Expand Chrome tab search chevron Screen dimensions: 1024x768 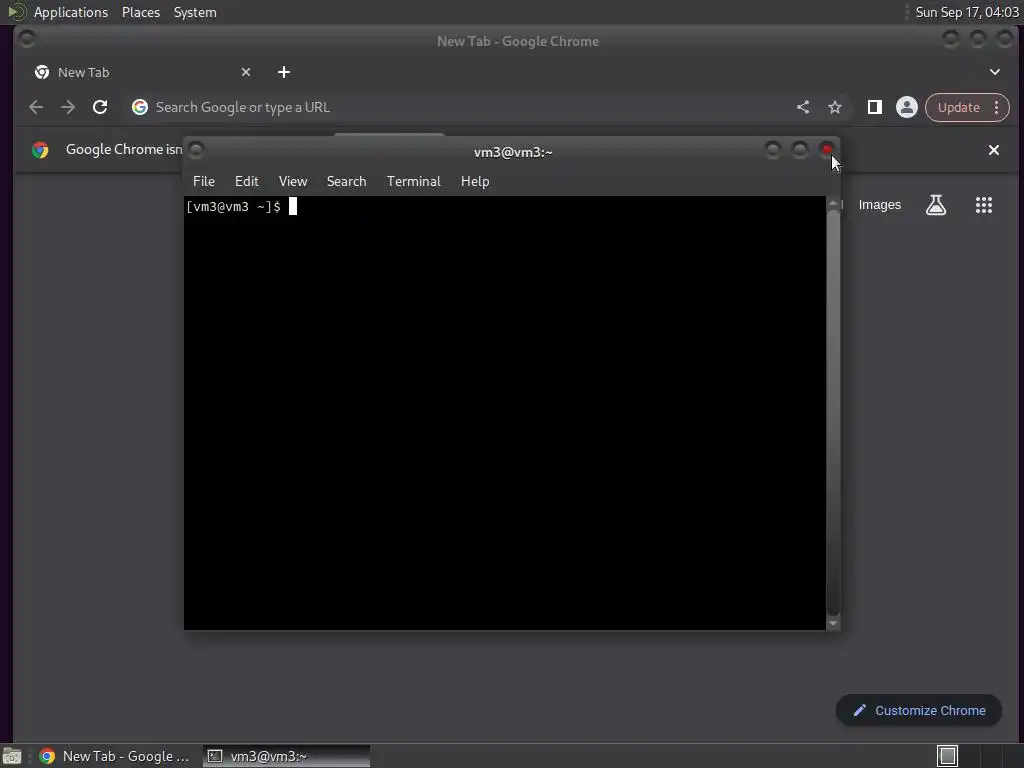tap(995, 72)
